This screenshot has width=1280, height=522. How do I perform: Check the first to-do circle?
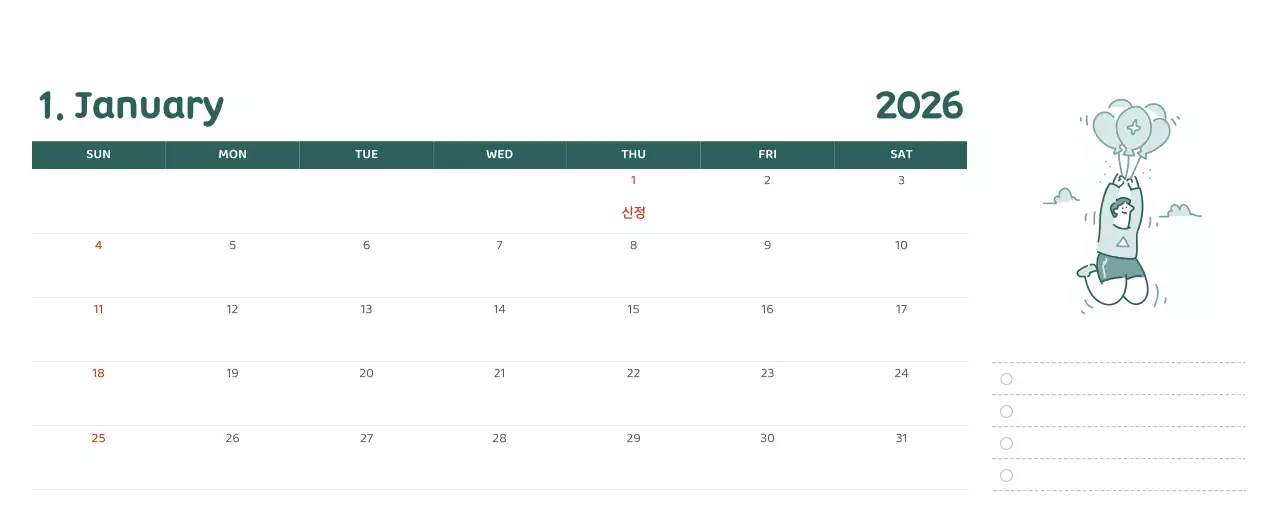coord(1006,379)
